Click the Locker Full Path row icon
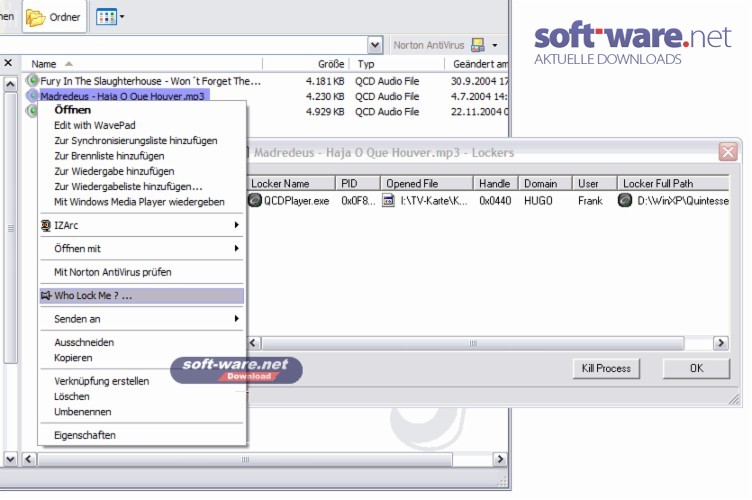752x500 pixels. click(x=625, y=200)
